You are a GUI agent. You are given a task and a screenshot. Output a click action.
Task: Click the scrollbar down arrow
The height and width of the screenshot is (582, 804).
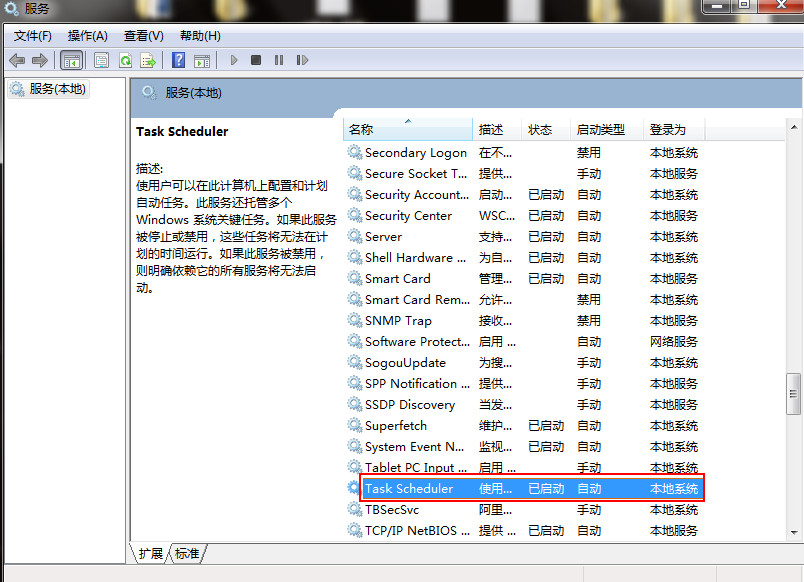pos(794,532)
